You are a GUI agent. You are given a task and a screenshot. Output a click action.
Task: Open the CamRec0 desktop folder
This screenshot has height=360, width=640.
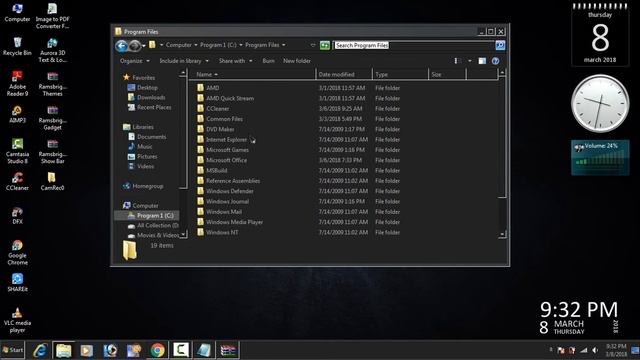(x=52, y=181)
